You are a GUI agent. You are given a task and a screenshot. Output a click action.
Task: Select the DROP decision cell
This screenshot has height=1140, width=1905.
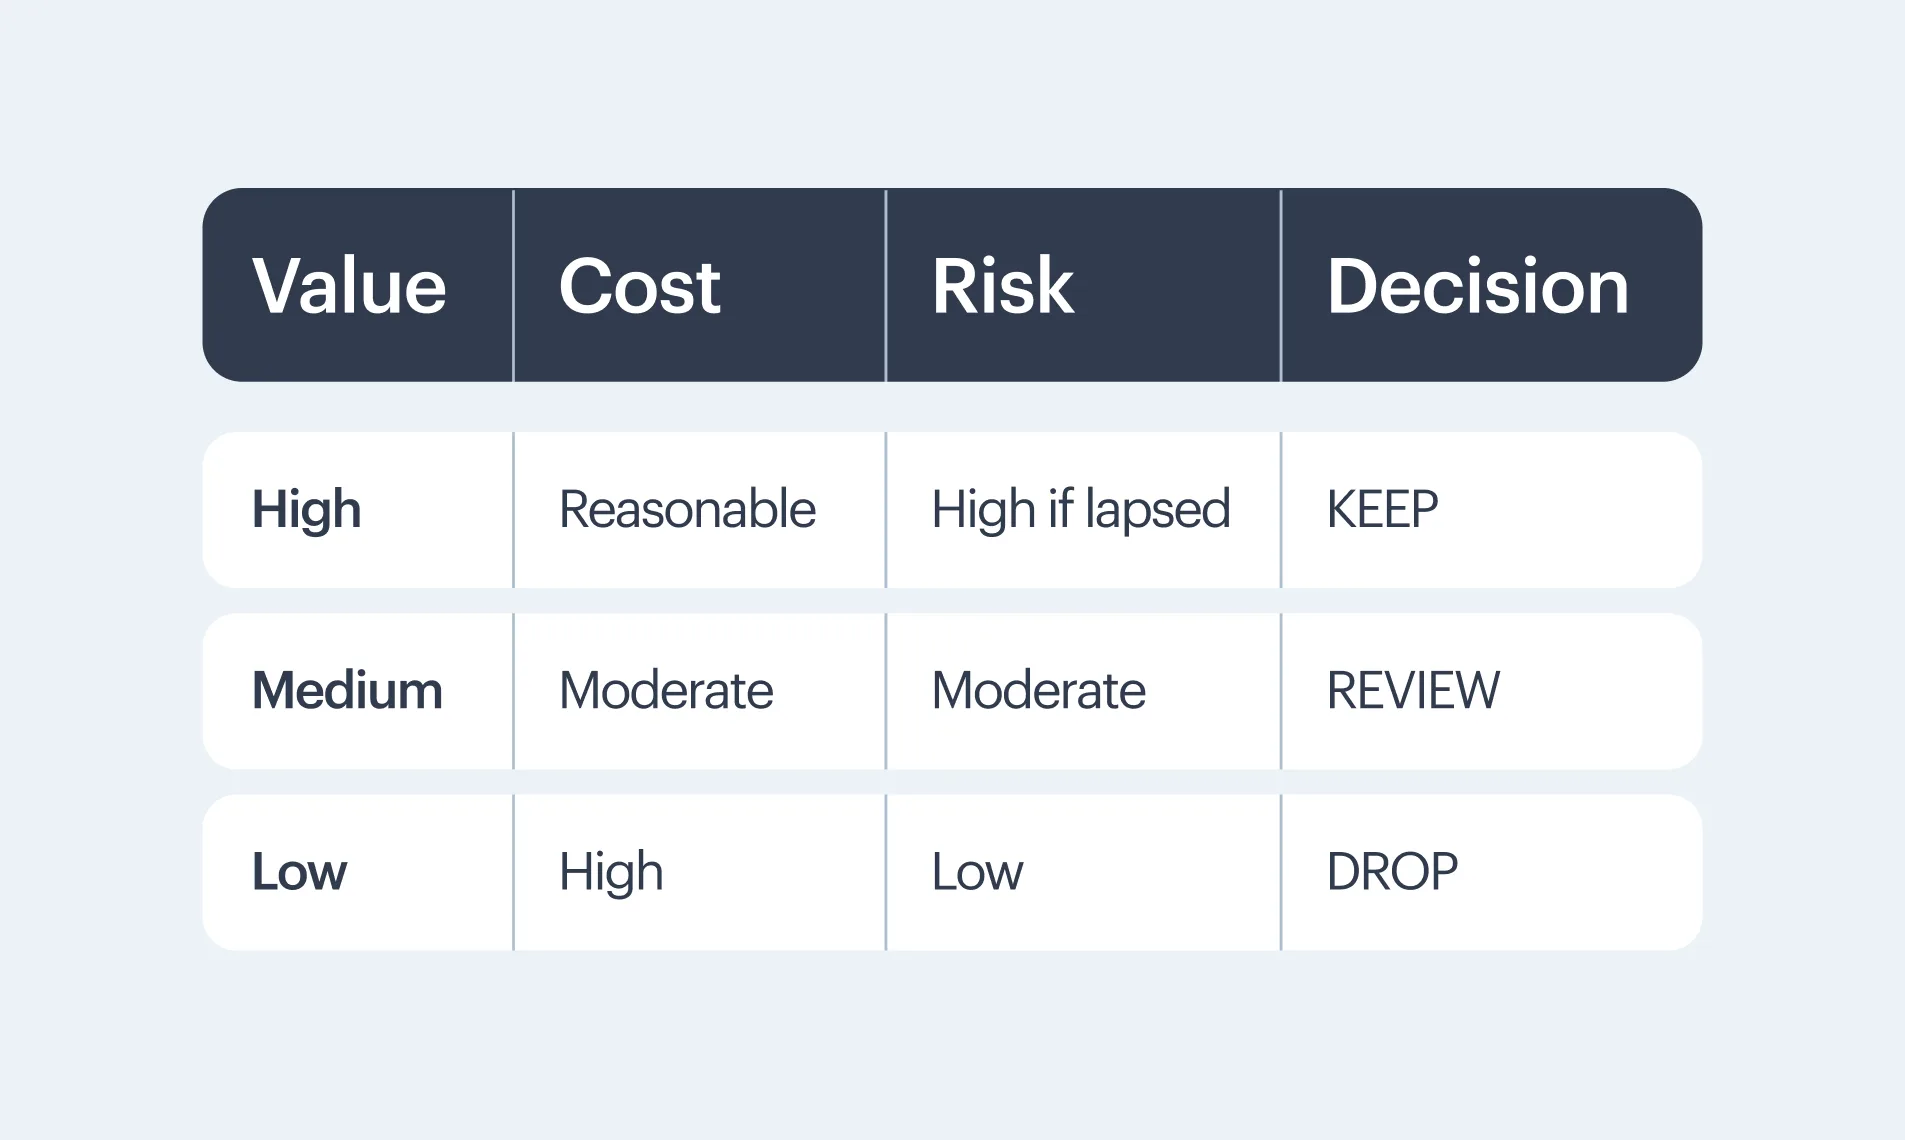[x=1392, y=872]
